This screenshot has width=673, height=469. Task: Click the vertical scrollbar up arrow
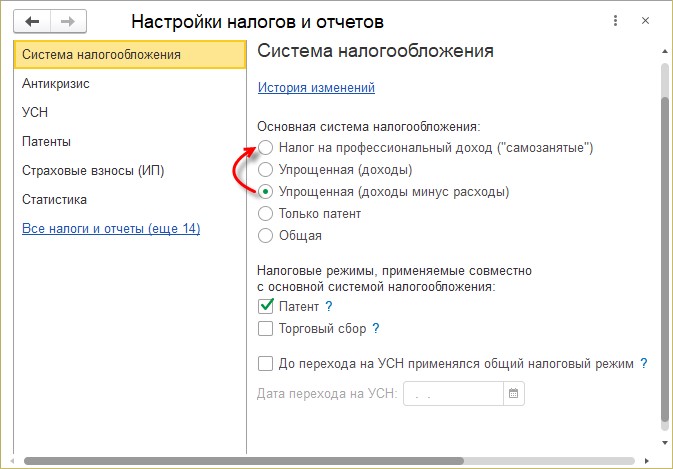665,51
